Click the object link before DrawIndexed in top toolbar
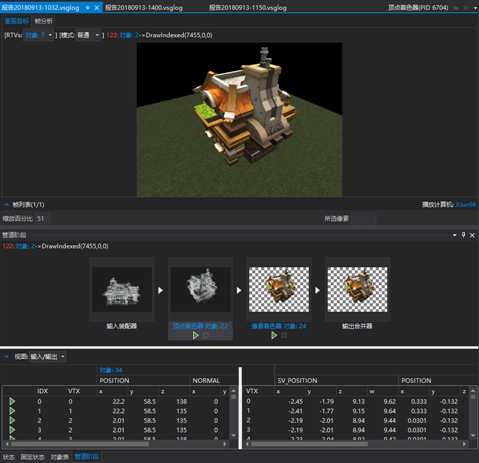Viewport: 479px width, 463px height. click(130, 35)
